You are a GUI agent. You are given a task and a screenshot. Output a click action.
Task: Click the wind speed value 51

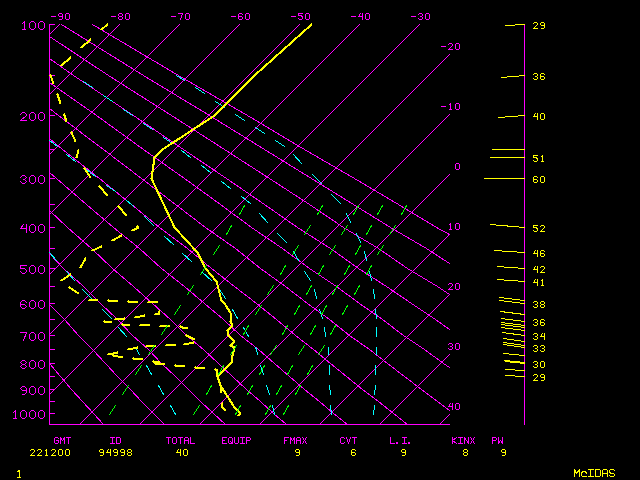point(538,159)
